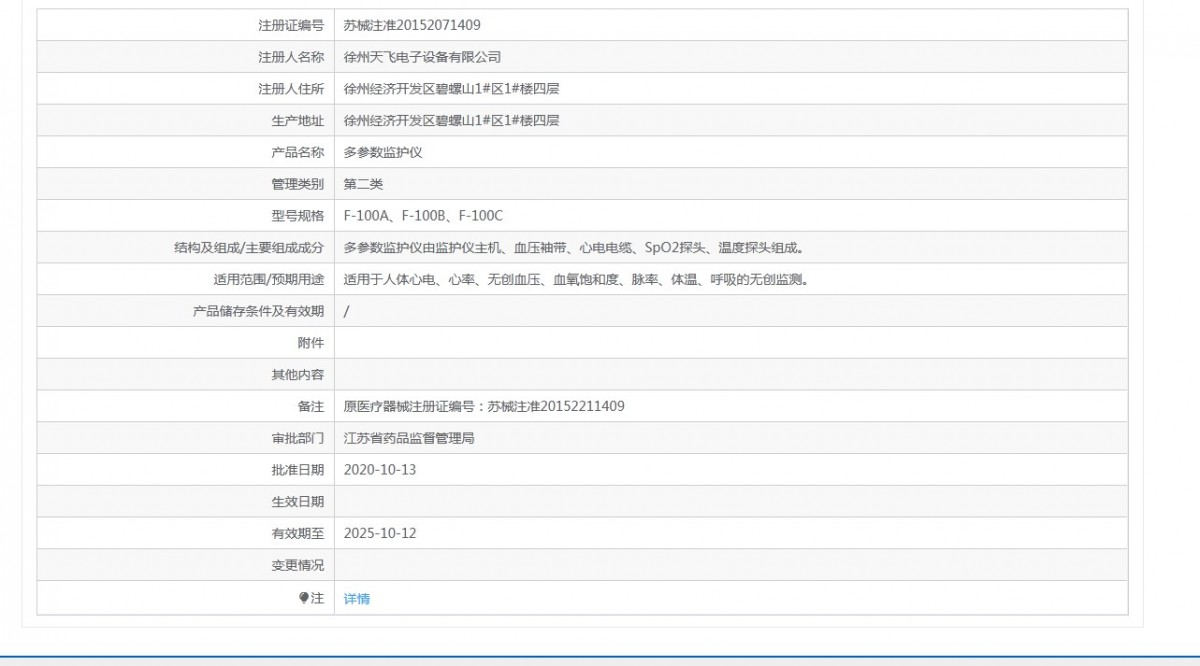Click the 注册人住所 address value
Viewport: 1200px width, 666px height.
click(x=451, y=89)
